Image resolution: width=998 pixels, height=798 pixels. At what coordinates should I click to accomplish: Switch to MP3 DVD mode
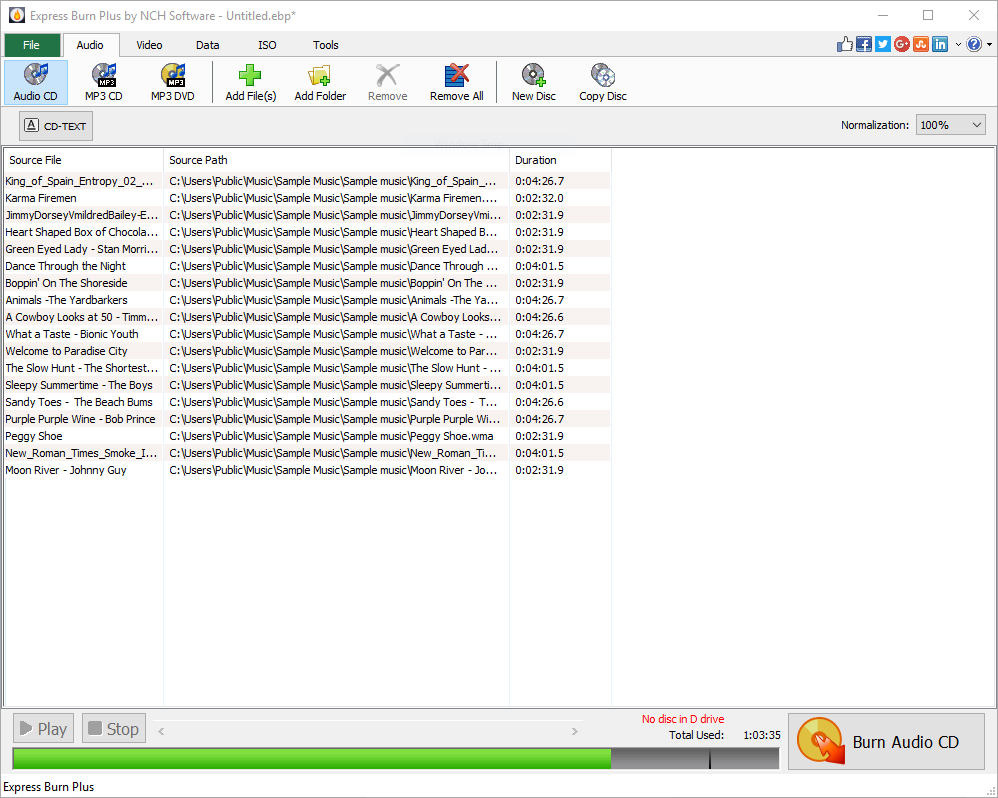(171, 81)
